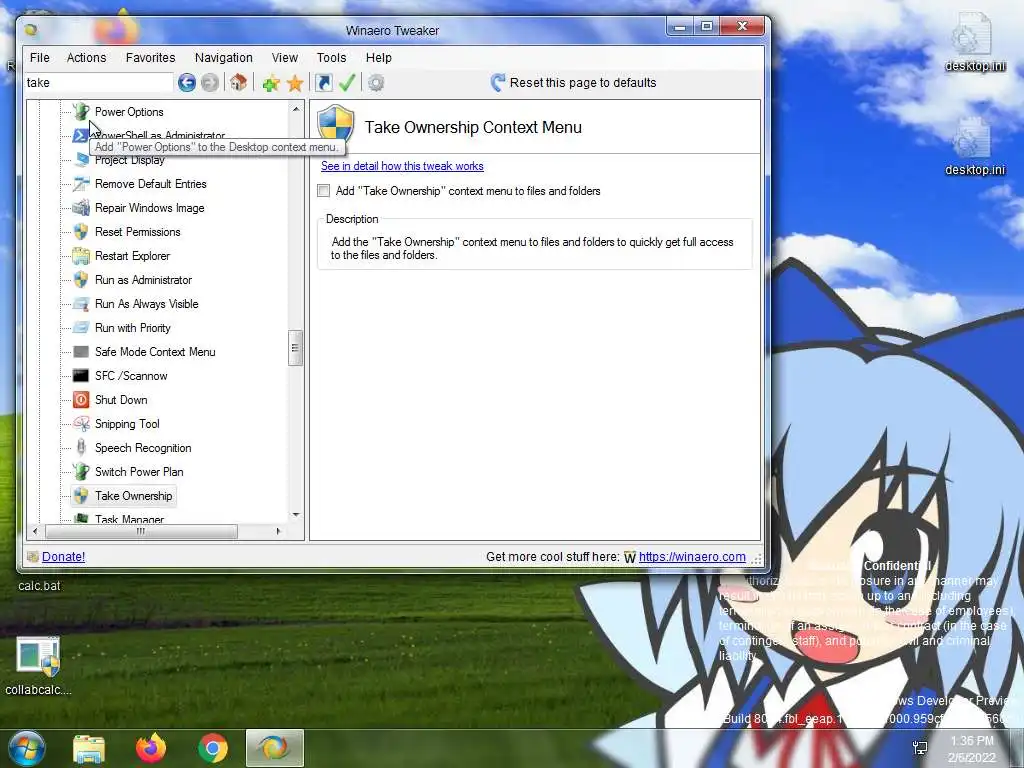
Task: Click the red Shut Down icon
Action: point(81,400)
